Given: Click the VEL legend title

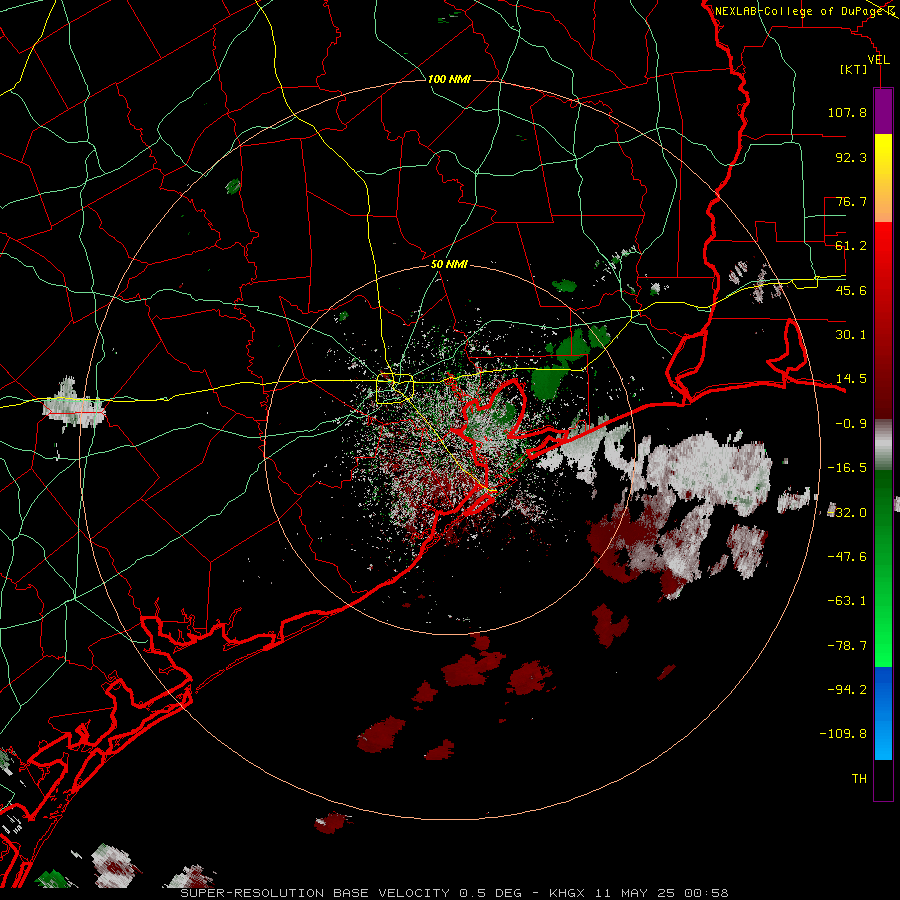Looking at the screenshot, I should 878,60.
